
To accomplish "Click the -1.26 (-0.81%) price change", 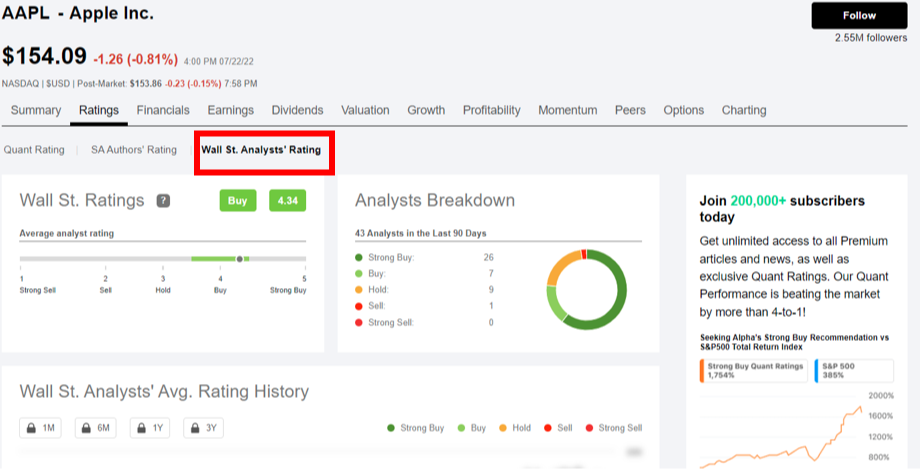I will (136, 59).
